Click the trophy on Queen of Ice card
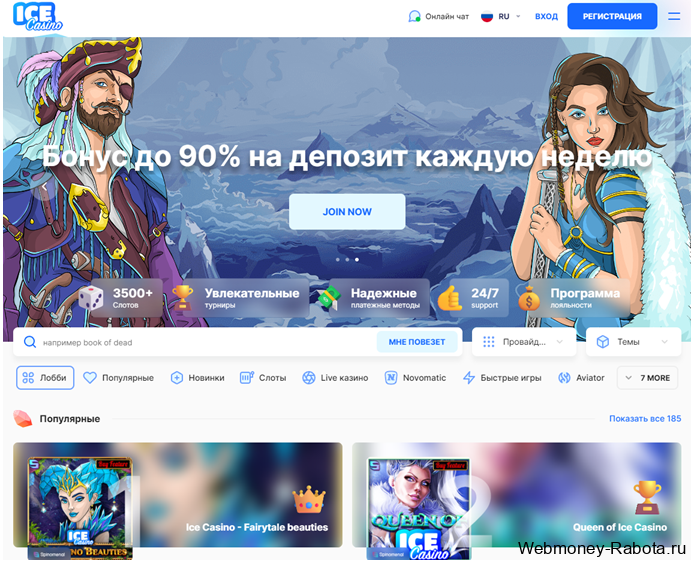The image size is (693, 564). (x=647, y=498)
